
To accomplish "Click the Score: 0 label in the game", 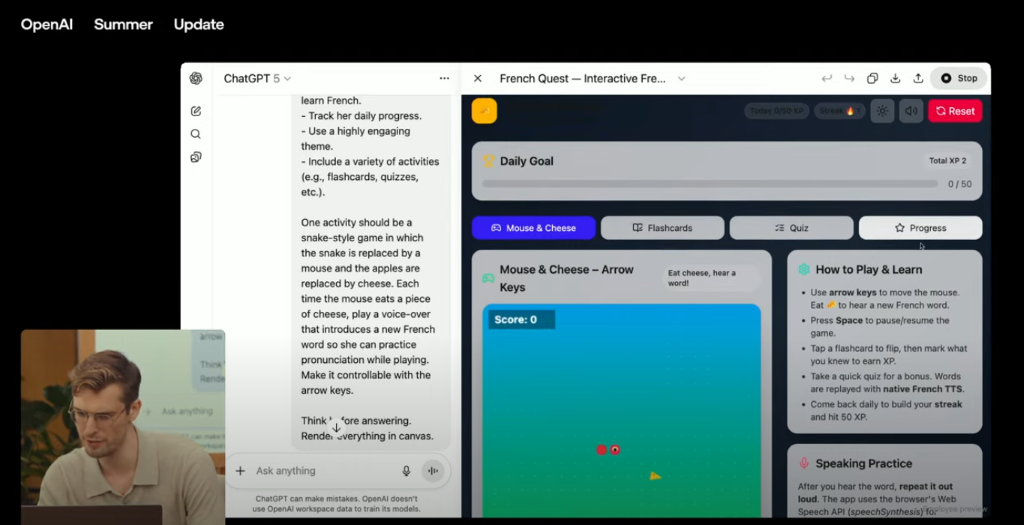I will pyautogui.click(x=521, y=319).
